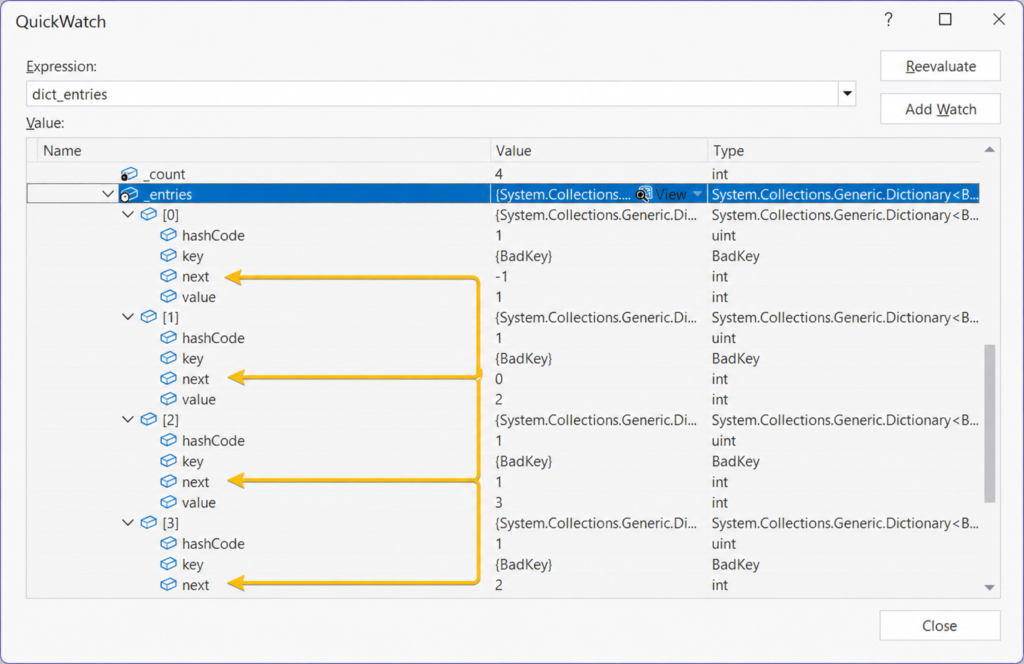The width and height of the screenshot is (1024, 664).
Task: Click the scrollbar down arrow
Action: (989, 588)
